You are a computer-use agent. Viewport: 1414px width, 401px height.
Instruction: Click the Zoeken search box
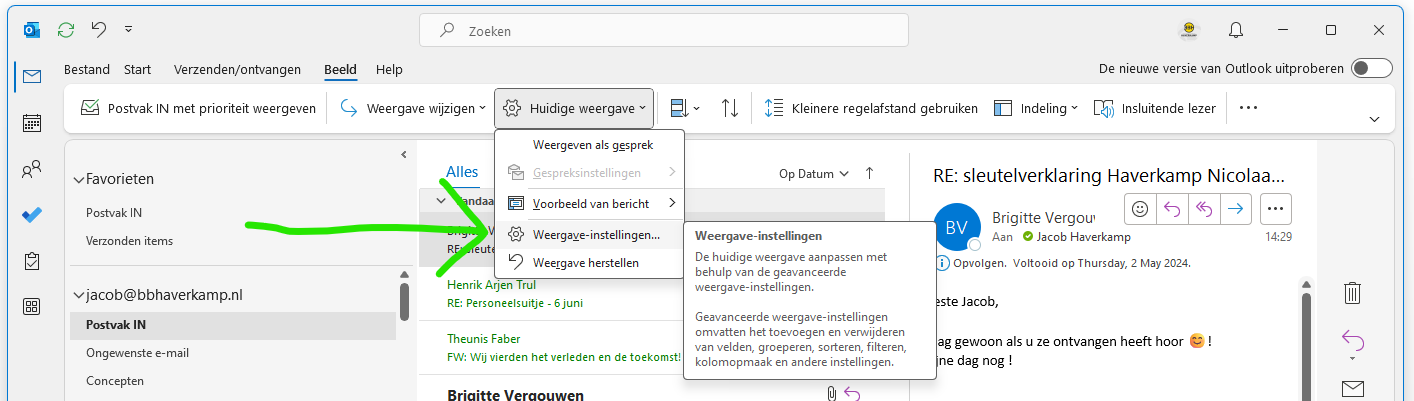664,31
